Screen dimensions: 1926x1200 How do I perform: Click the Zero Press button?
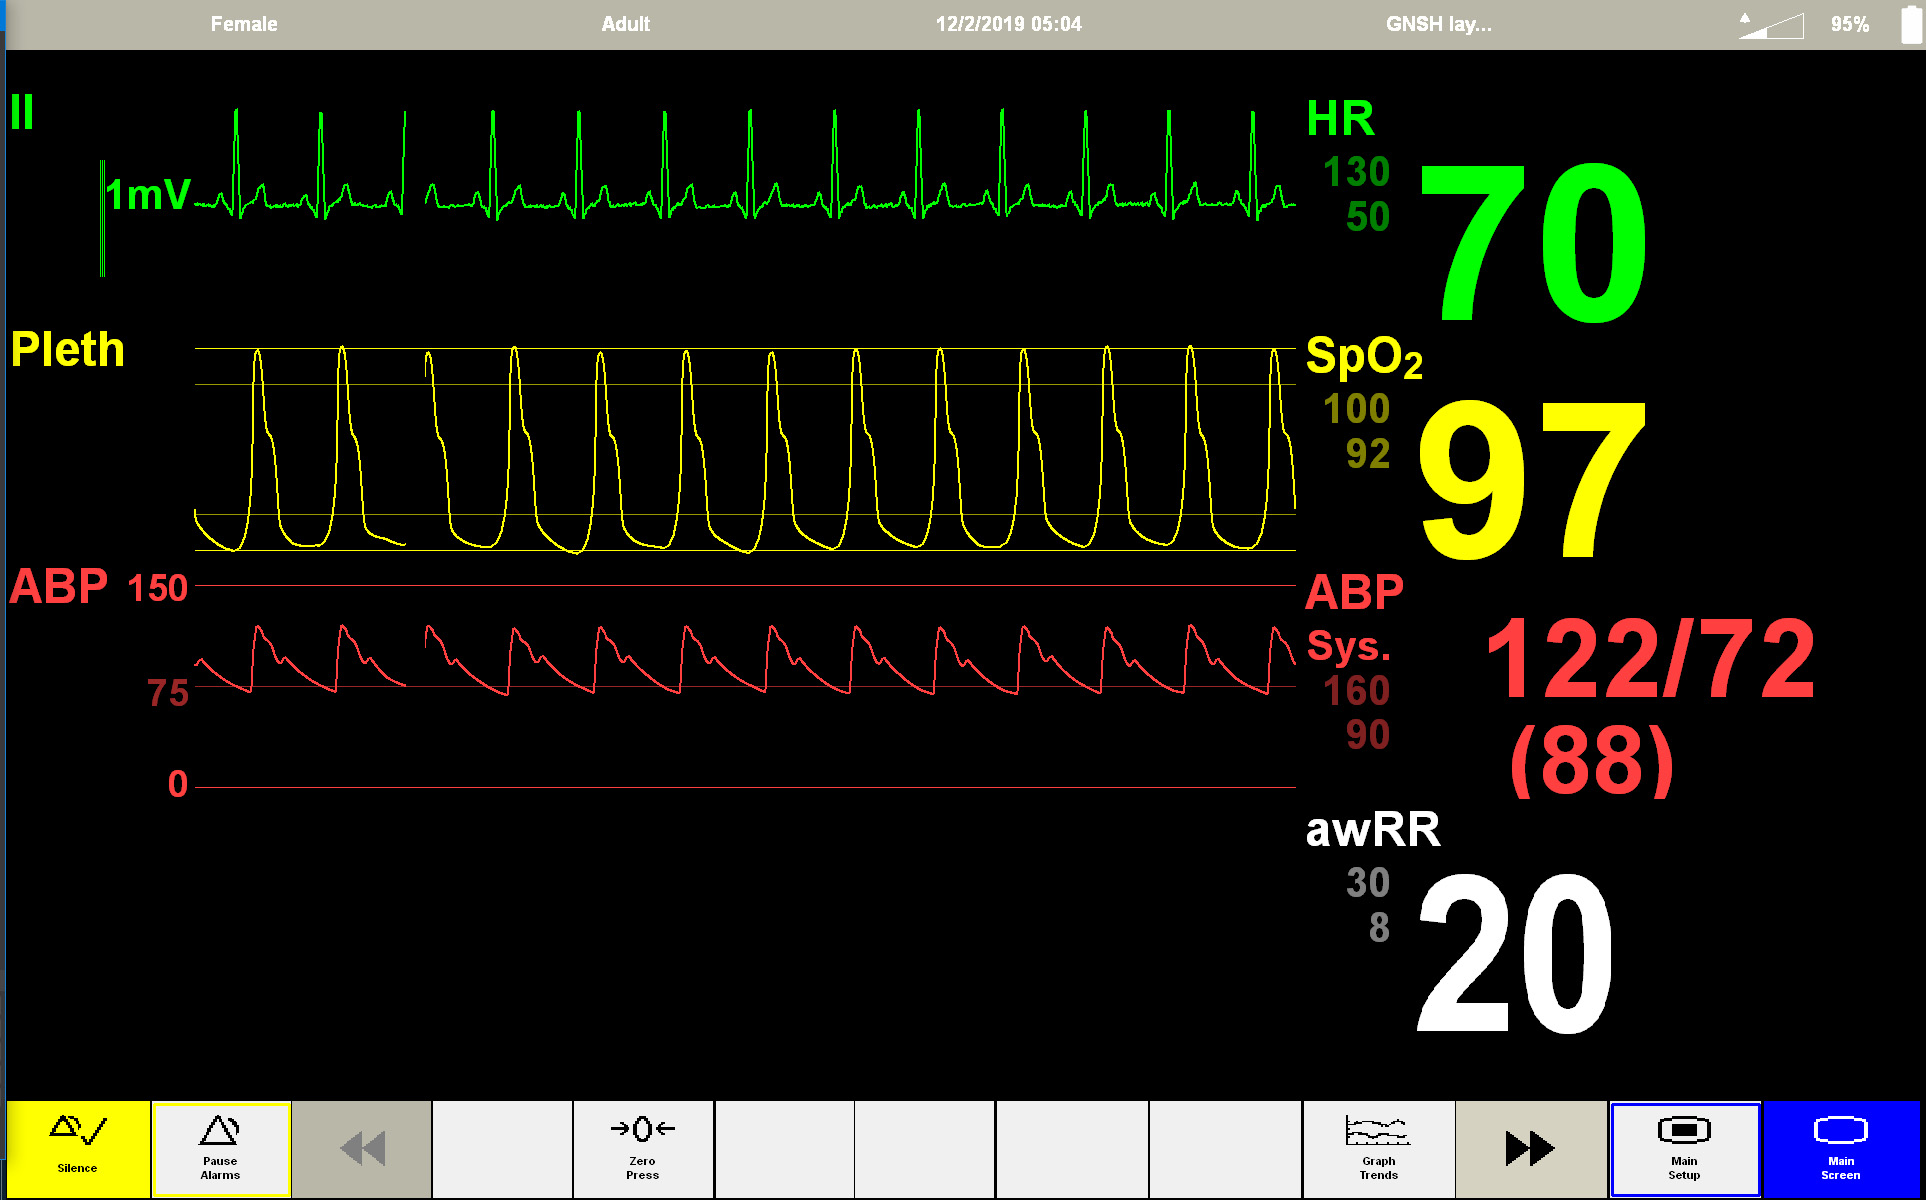pyautogui.click(x=642, y=1148)
